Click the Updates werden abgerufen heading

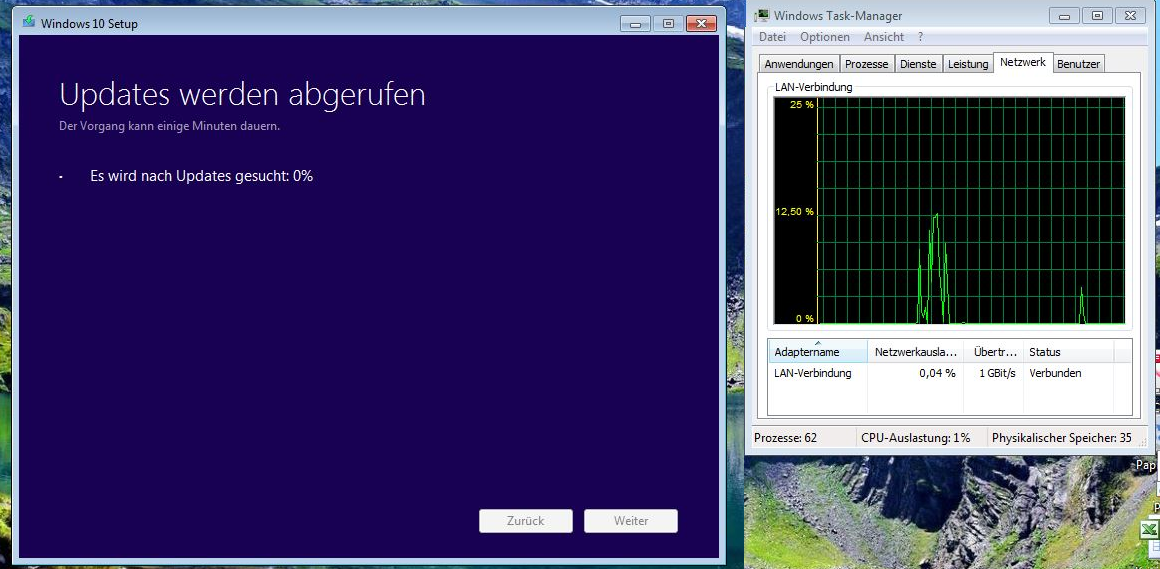(242, 95)
